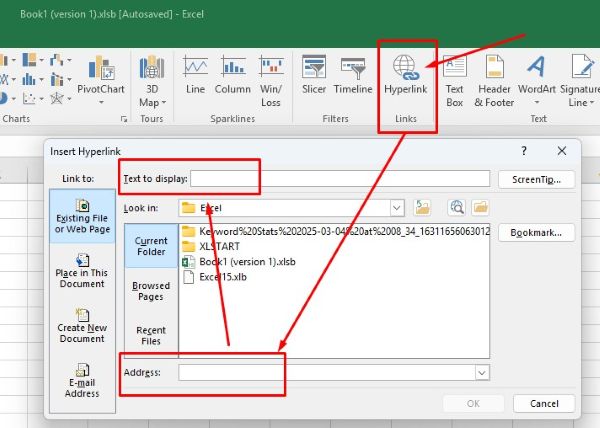This screenshot has width=600, height=428.
Task: Click the Hyperlink button in Links group
Action: coord(405,75)
